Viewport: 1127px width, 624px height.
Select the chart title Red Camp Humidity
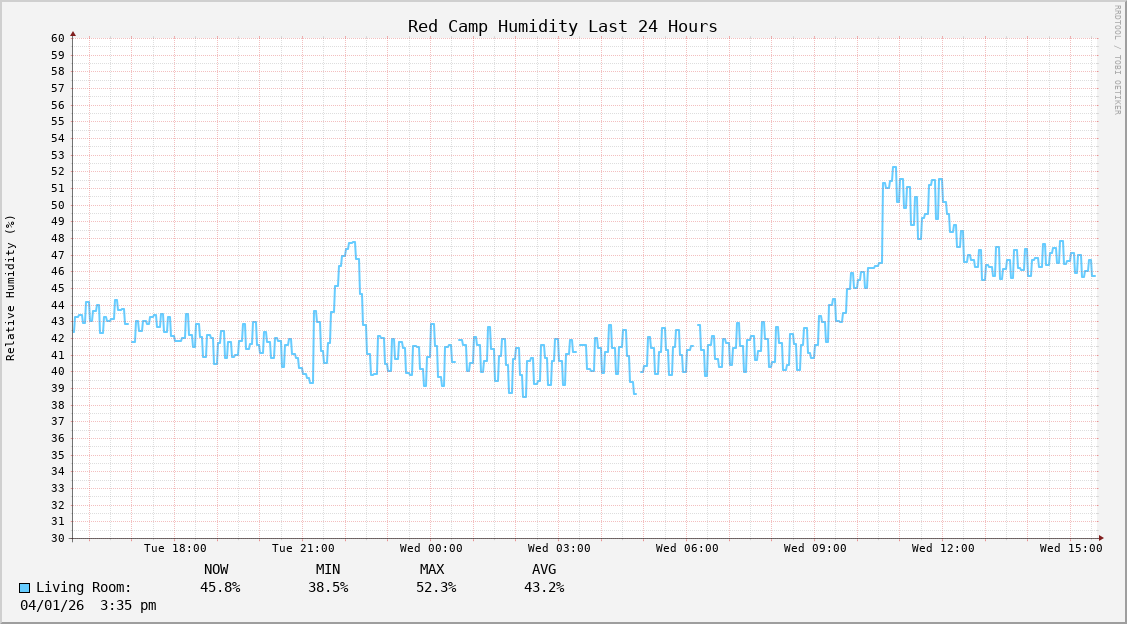(562, 26)
